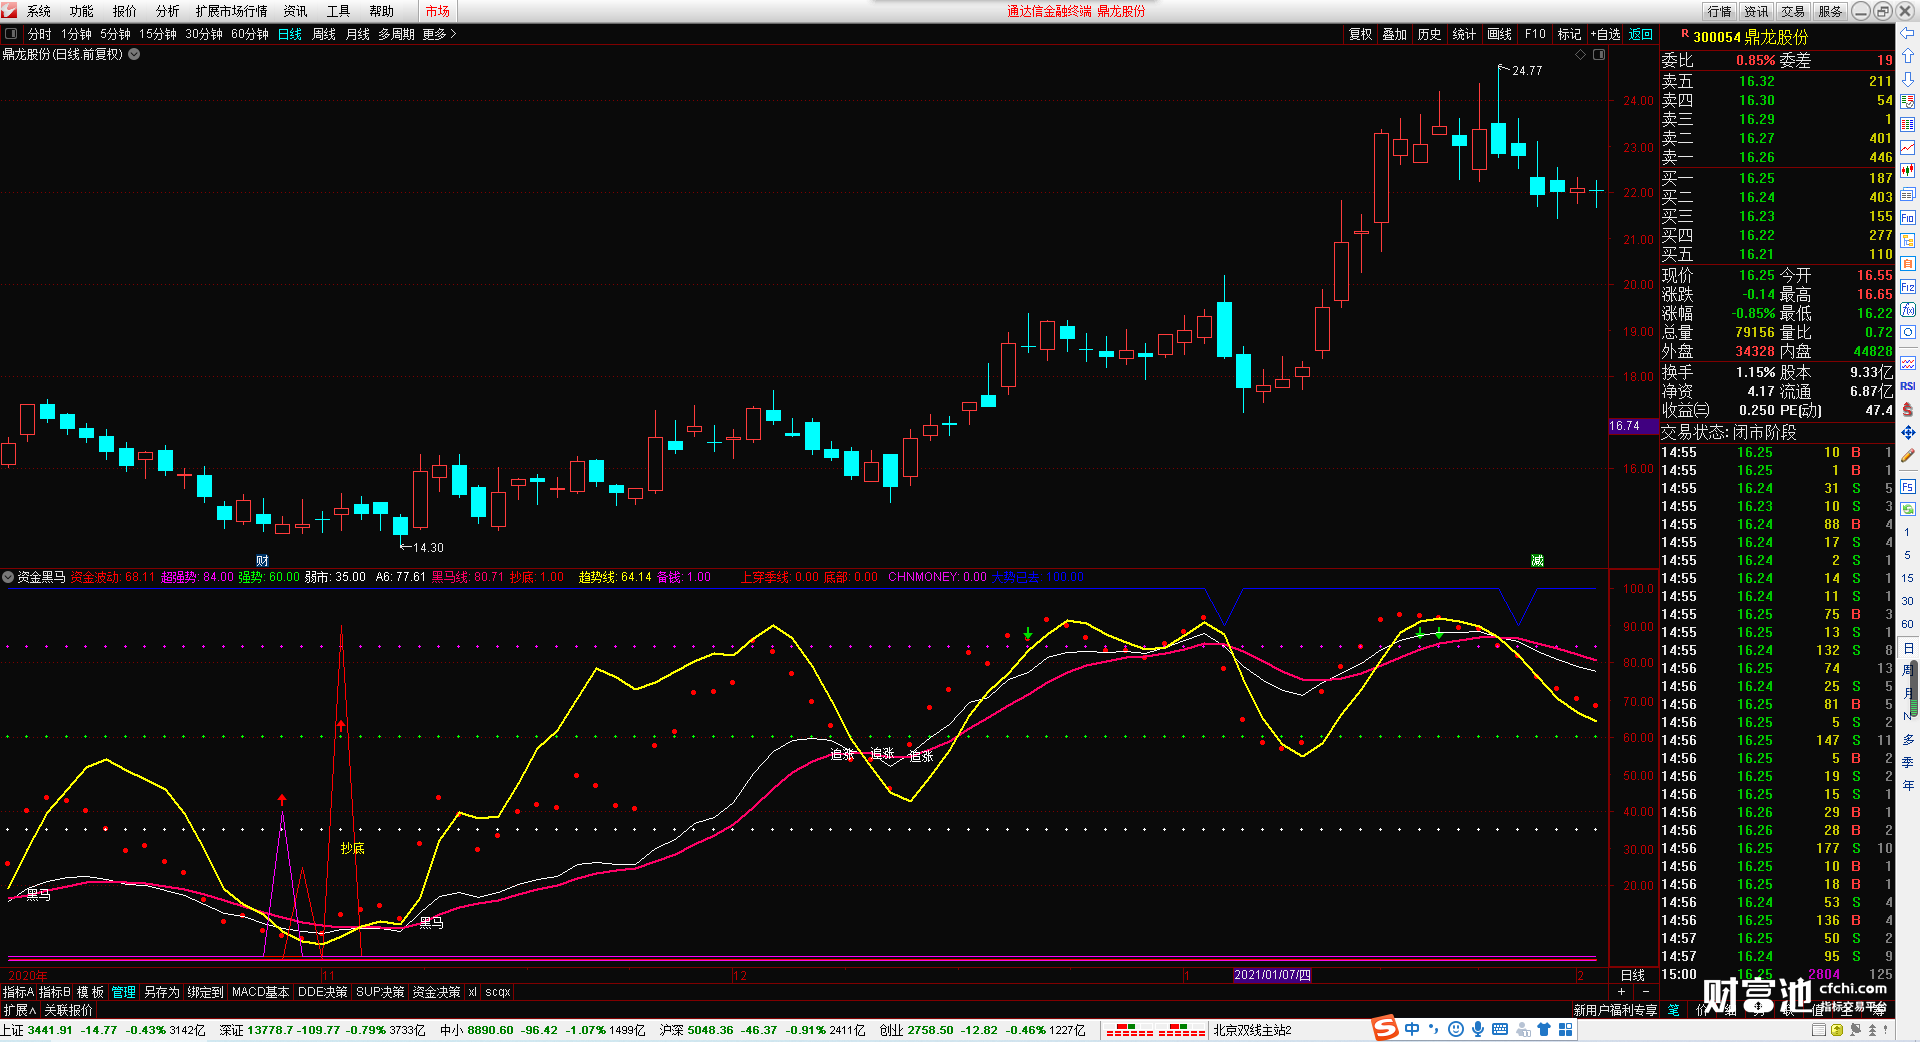The image size is (1920, 1042).
Task: Click the 行情 button at top right
Action: 1720,11
